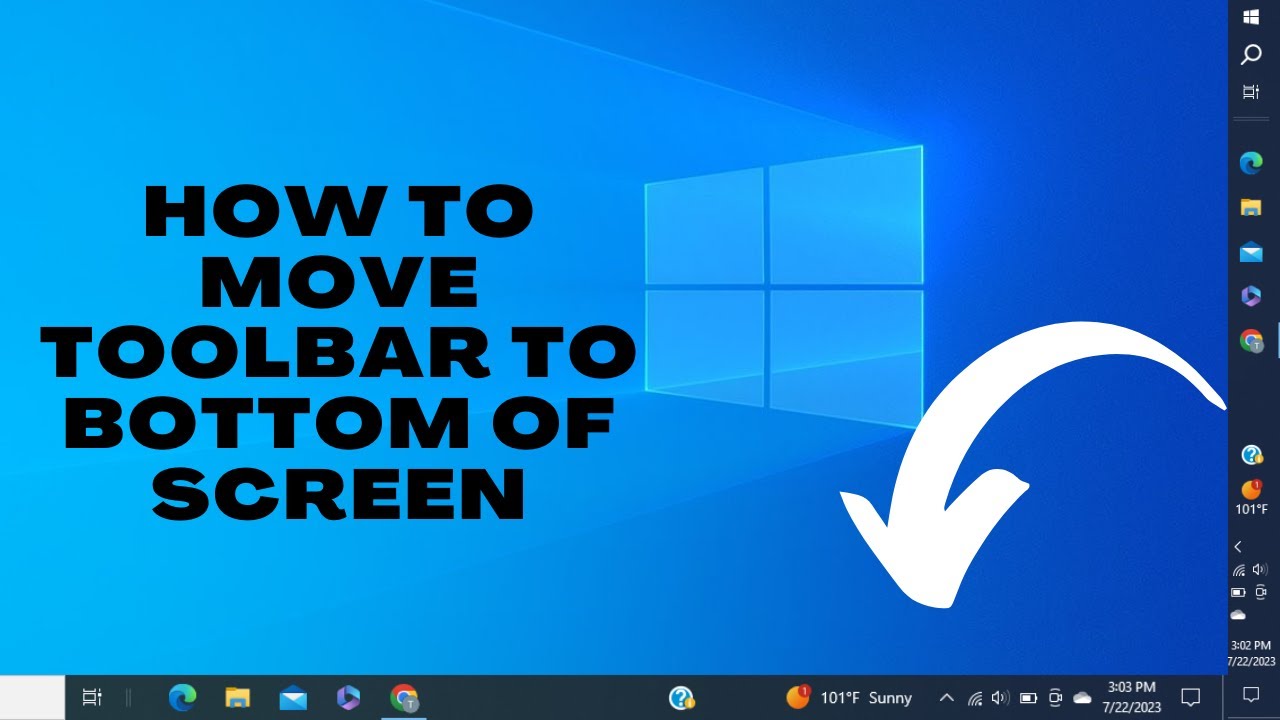
Task: Open the 101°F Sunny weather widget
Action: 850,697
